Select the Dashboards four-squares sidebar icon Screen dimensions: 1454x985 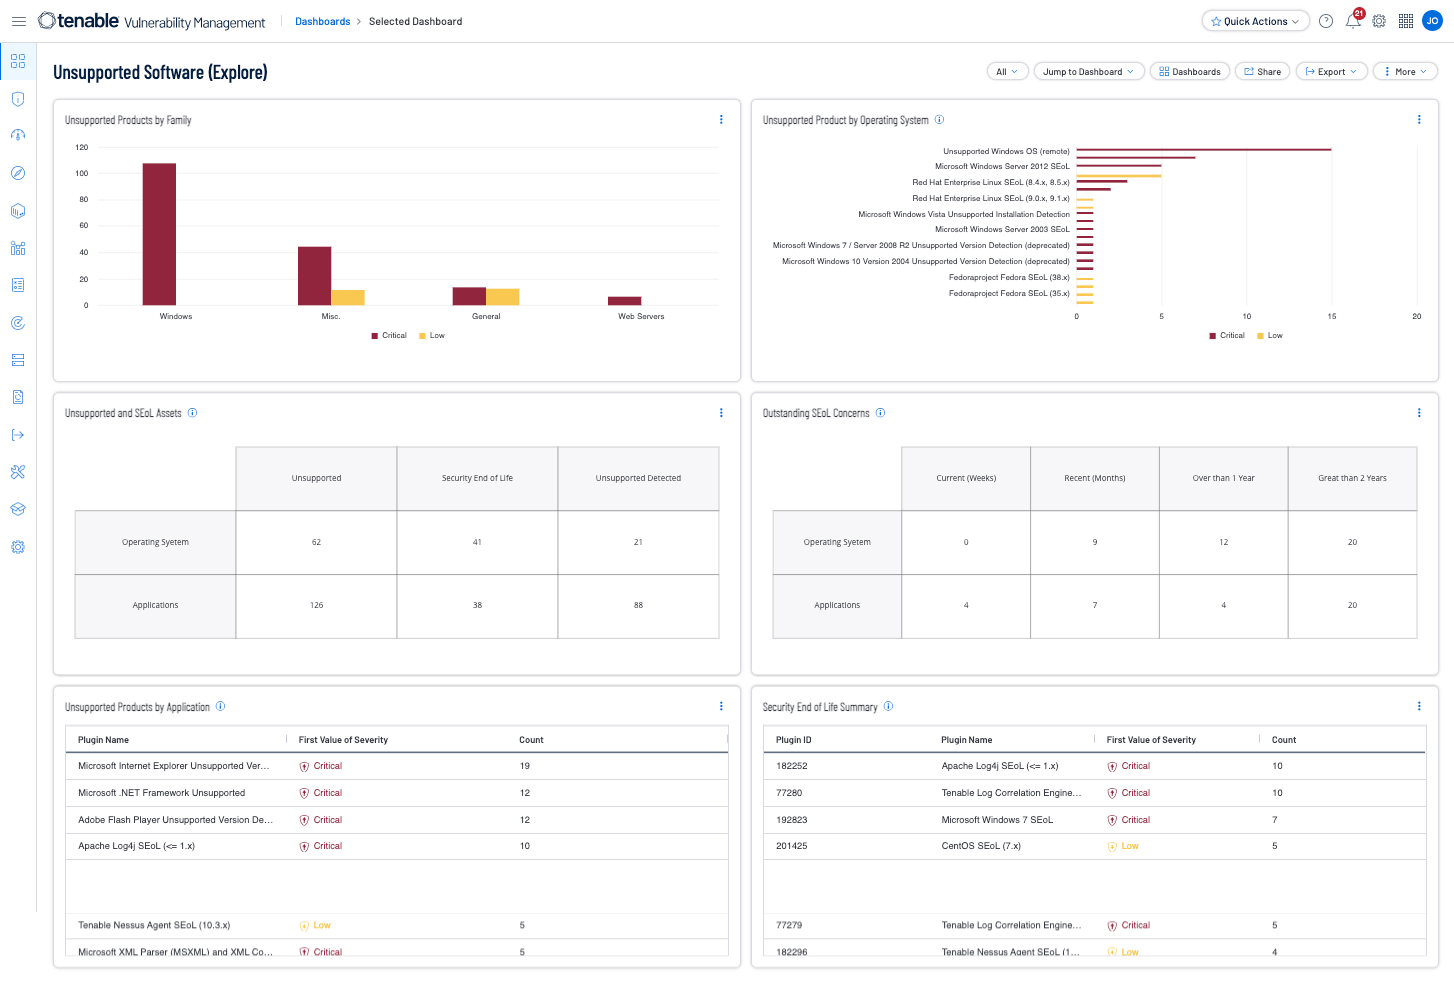tap(18, 61)
